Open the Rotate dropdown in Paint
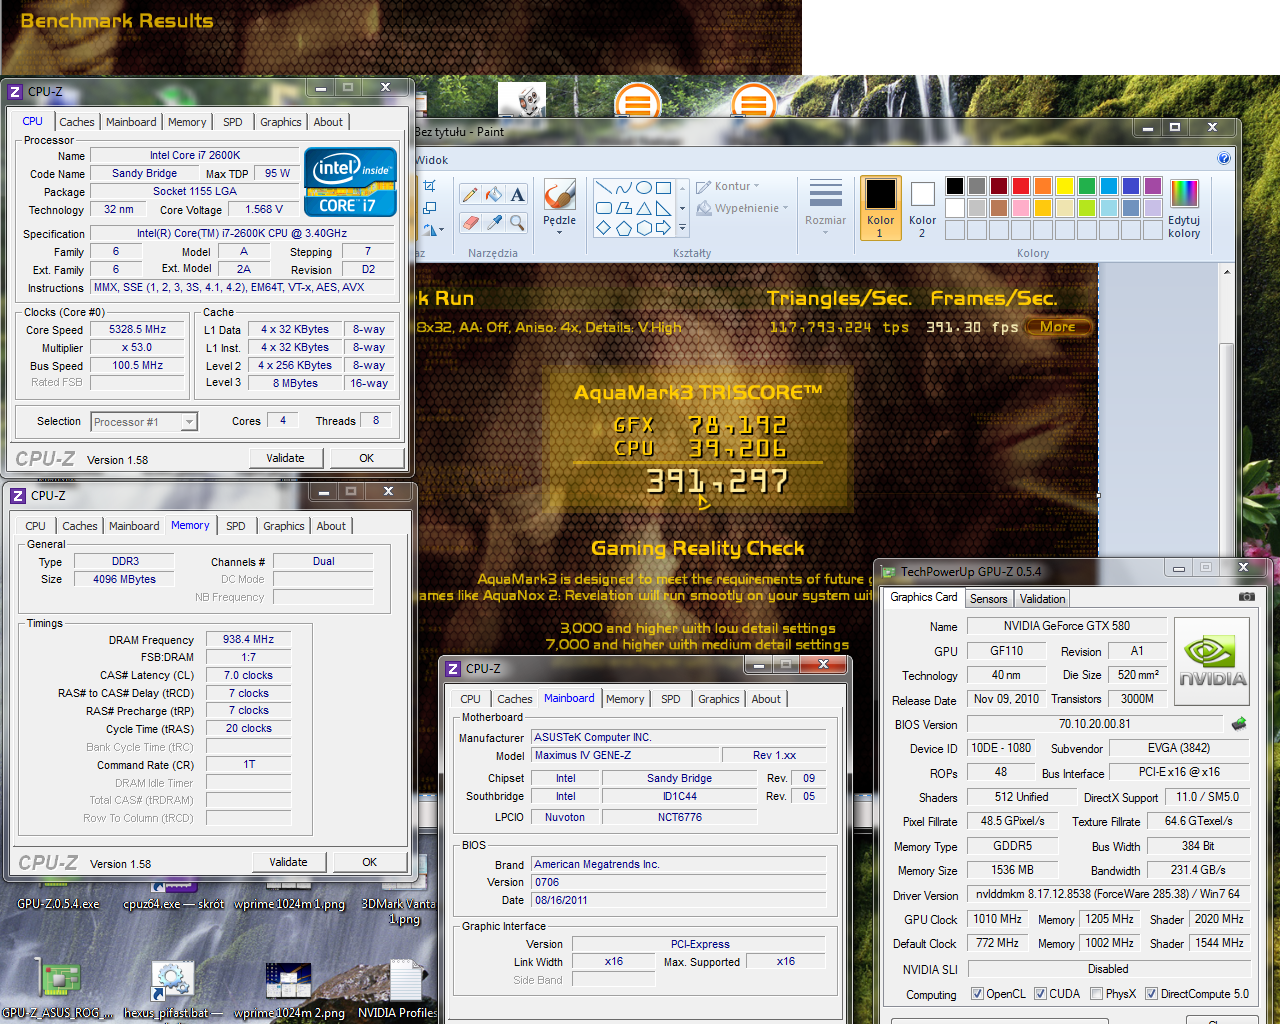 tap(432, 230)
